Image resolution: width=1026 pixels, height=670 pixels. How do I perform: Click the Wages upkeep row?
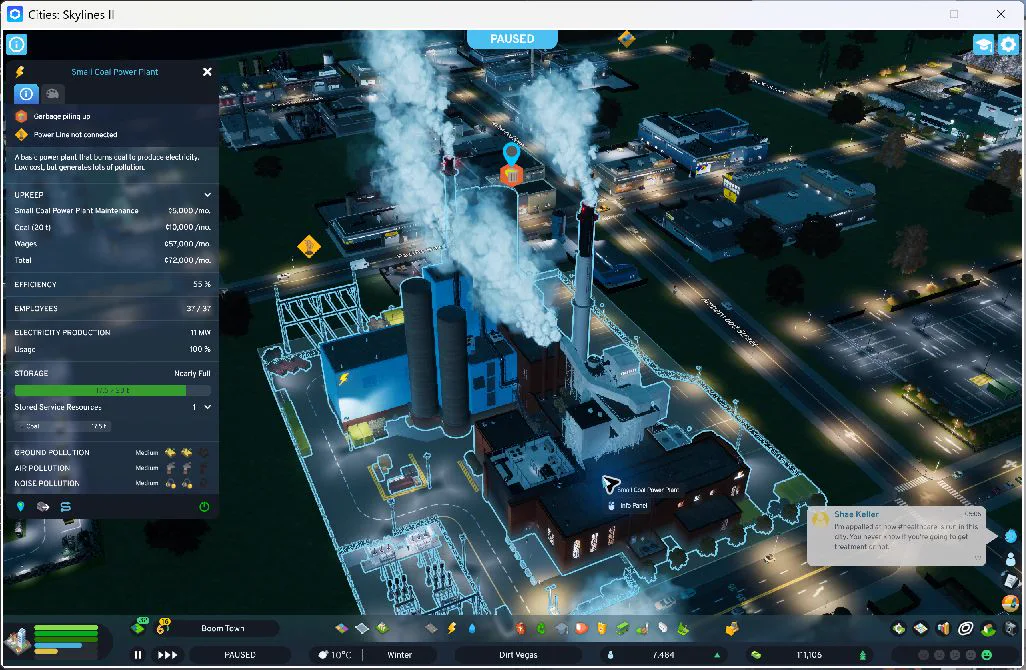pos(113,244)
